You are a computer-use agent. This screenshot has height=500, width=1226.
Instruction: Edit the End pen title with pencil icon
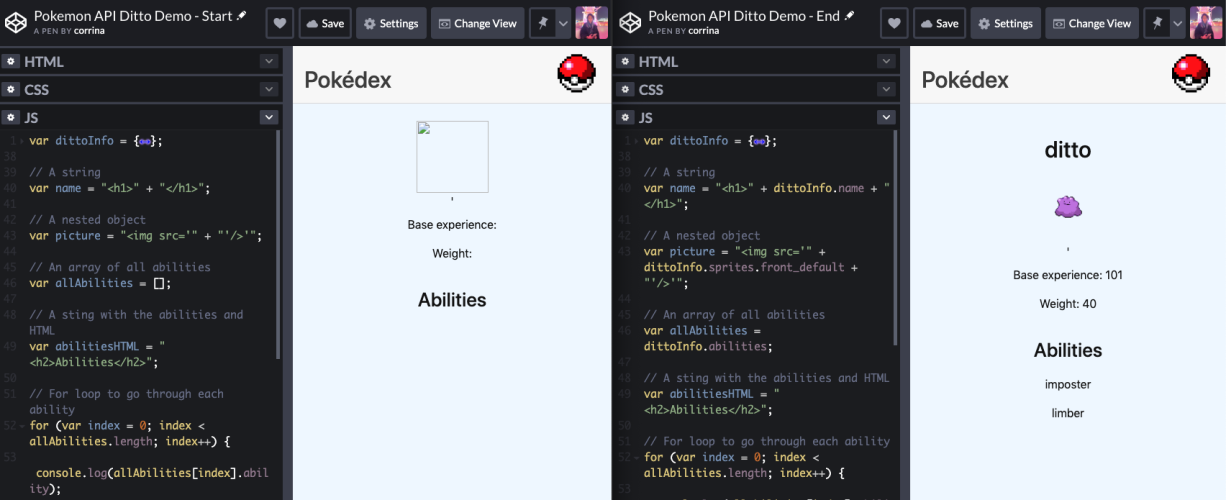point(850,16)
